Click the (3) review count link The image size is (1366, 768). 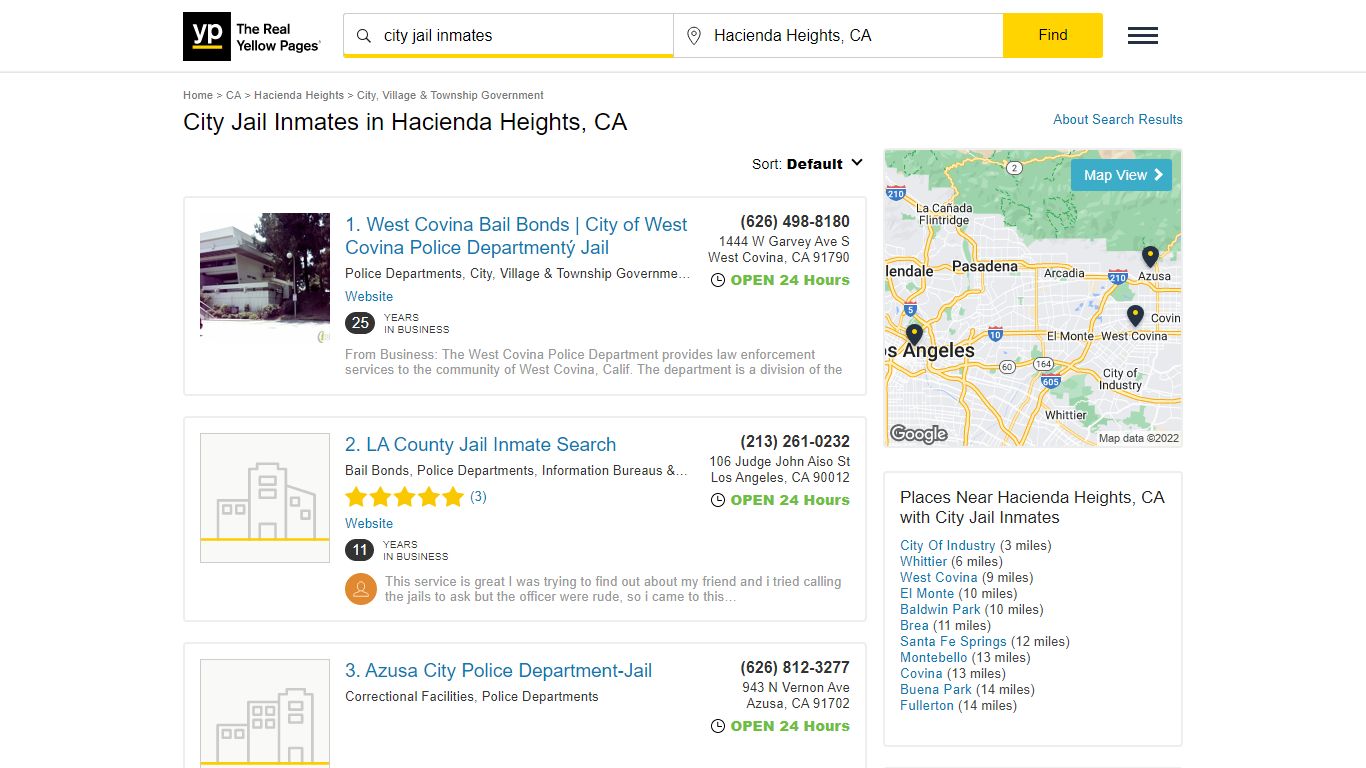click(x=478, y=496)
